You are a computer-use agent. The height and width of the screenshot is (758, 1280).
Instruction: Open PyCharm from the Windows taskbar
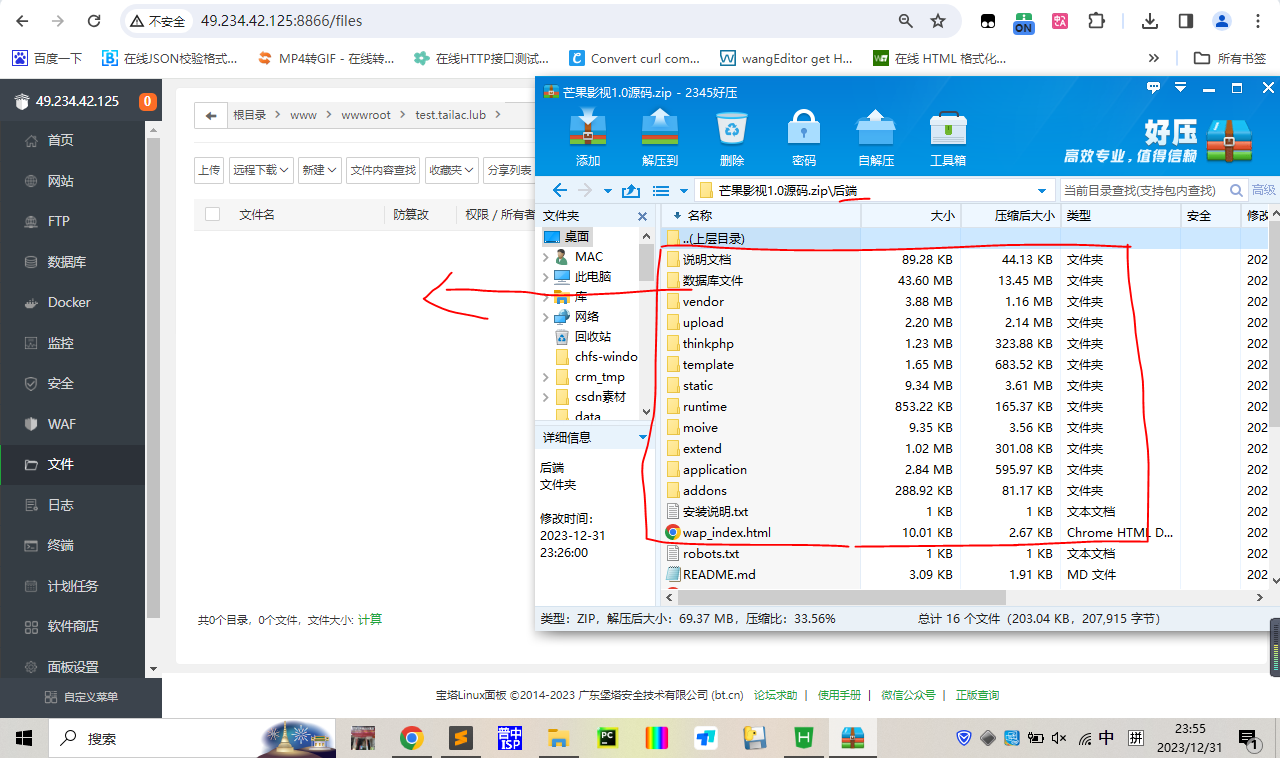click(x=606, y=738)
